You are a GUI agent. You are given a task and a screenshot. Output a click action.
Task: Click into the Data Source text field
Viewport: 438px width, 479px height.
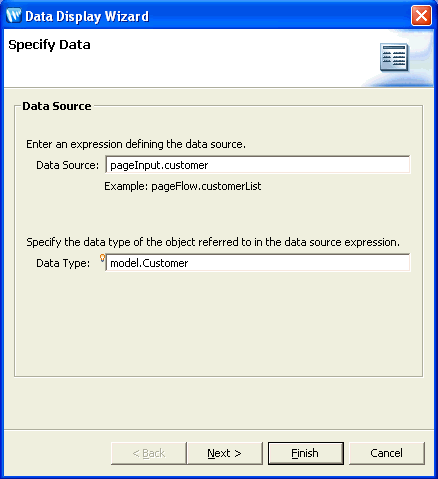click(258, 165)
